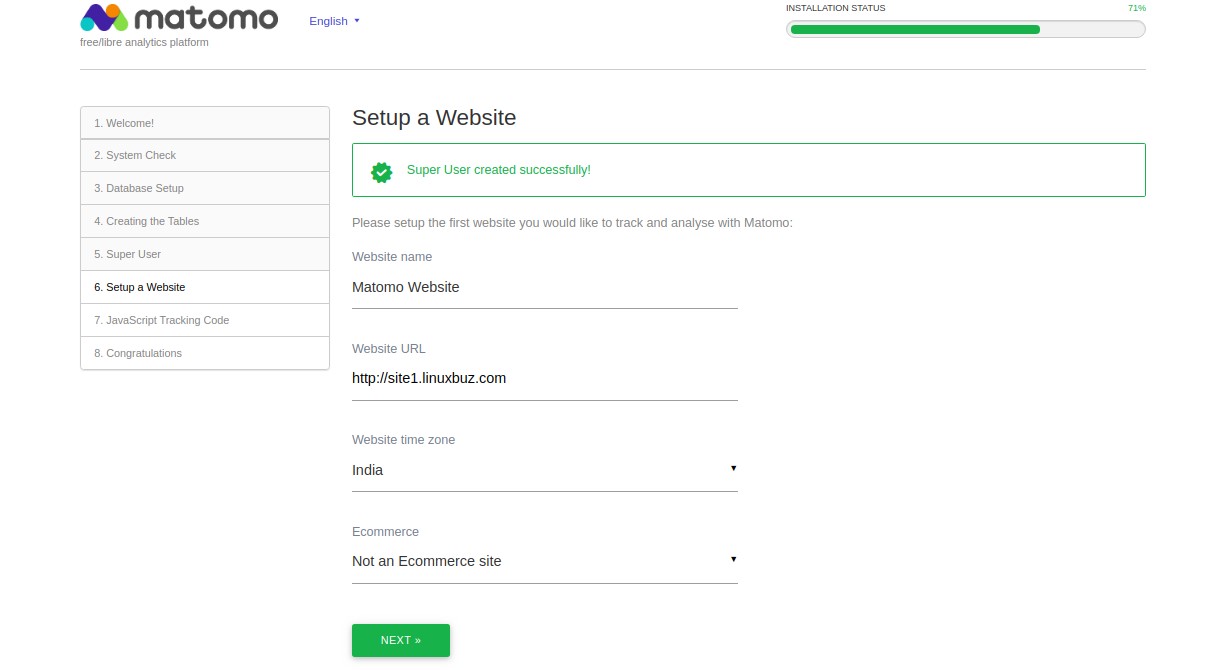This screenshot has height=670, width=1220.
Task: Click the INSTALLATION STATUS label
Action: [x=835, y=8]
